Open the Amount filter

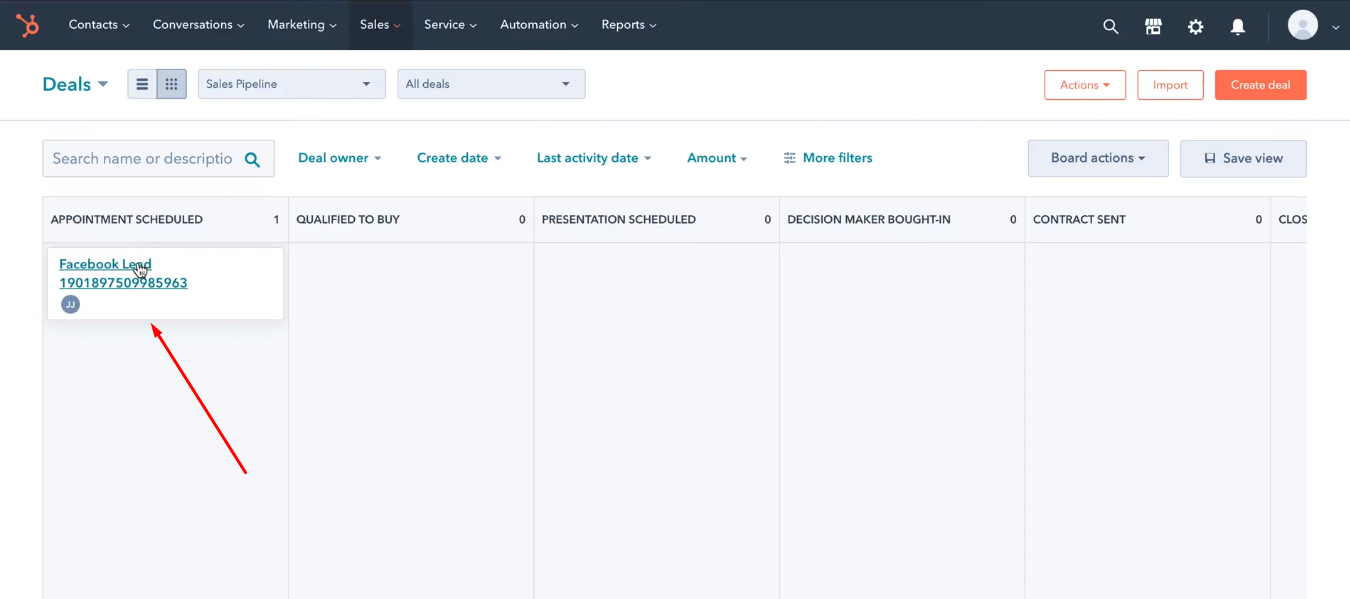[x=717, y=158]
